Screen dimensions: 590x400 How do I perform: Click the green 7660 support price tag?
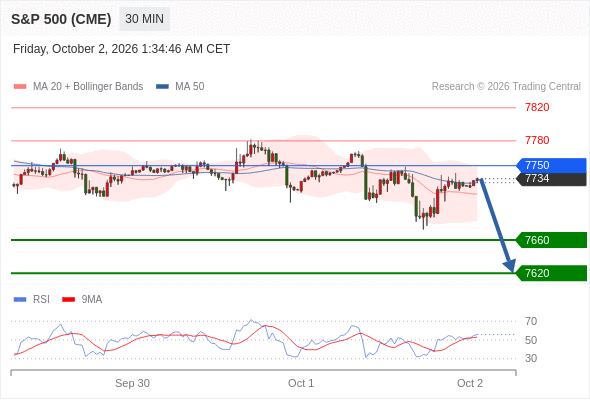tap(551, 240)
